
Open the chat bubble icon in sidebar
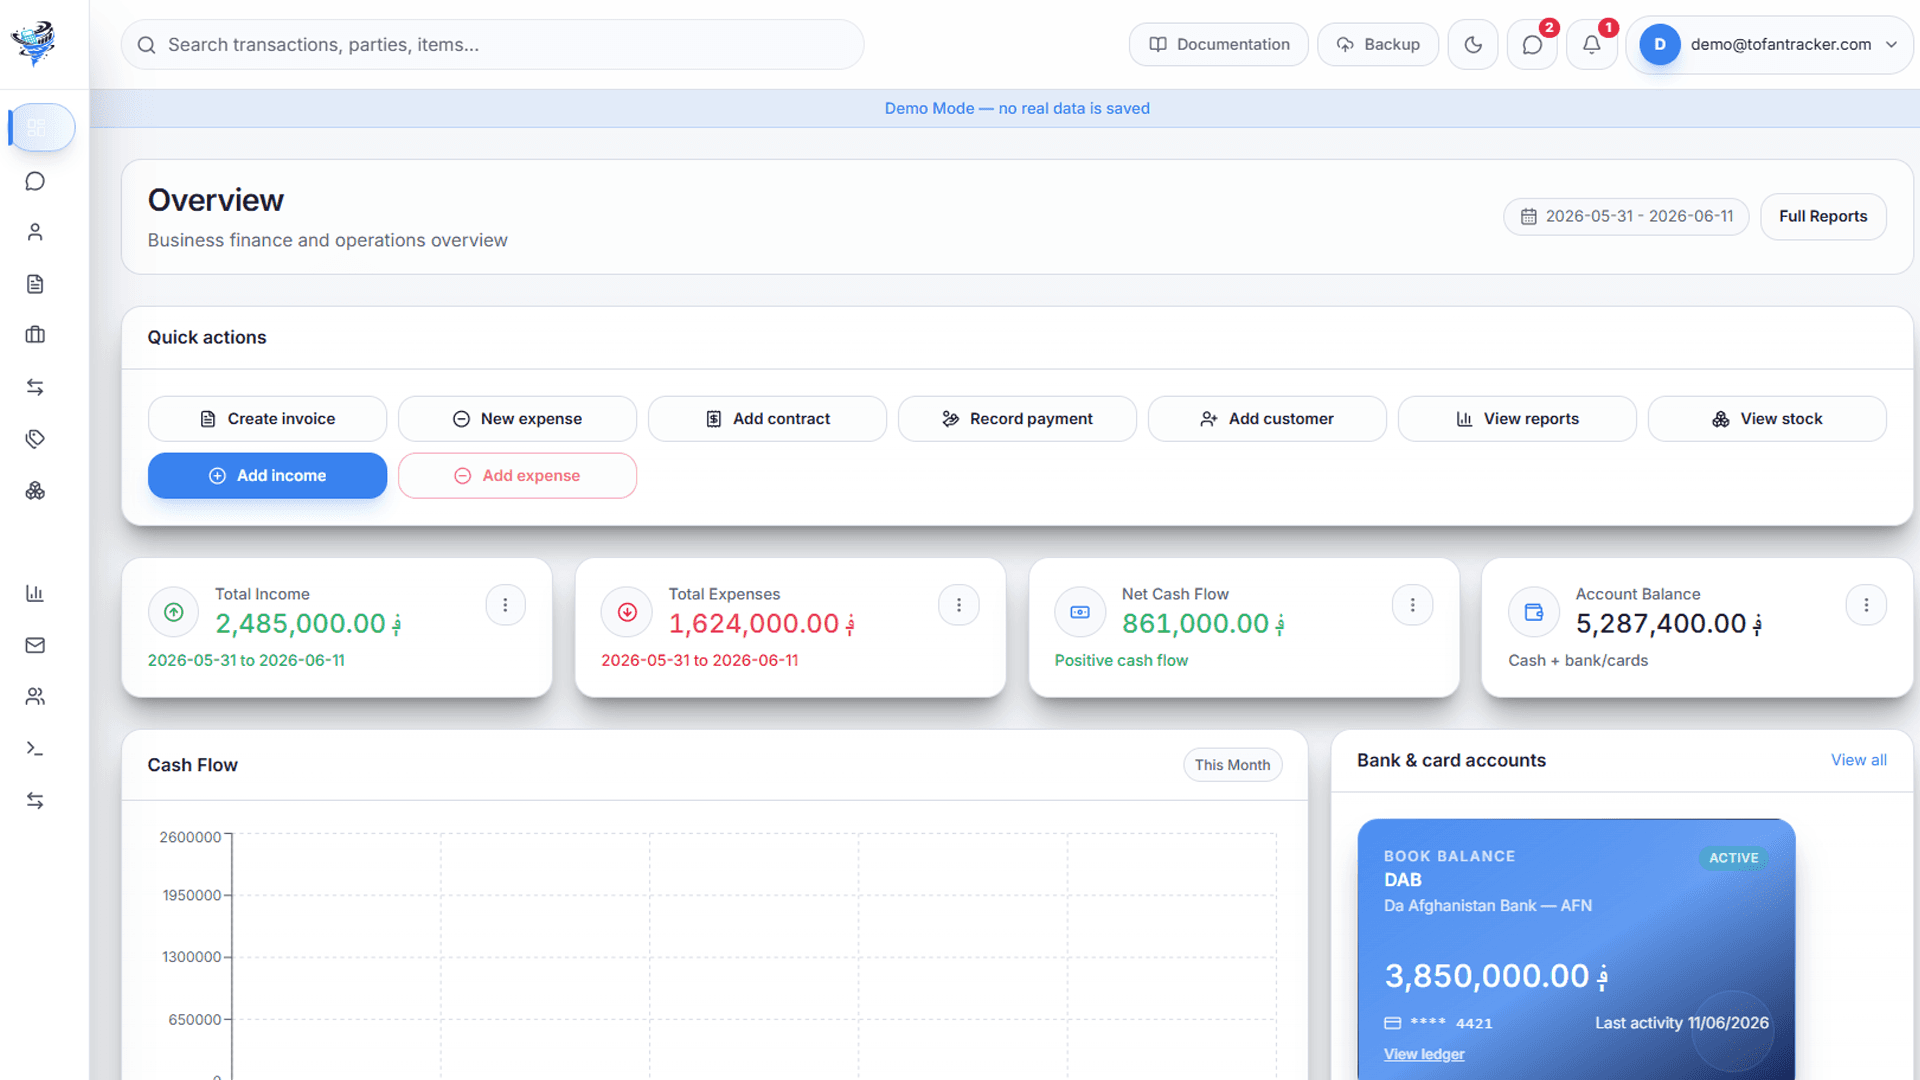[x=35, y=181]
